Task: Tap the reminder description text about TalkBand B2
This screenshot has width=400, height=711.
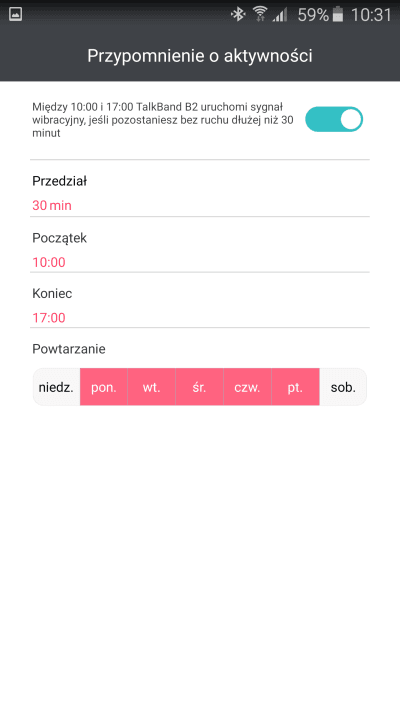Action: coord(163,120)
